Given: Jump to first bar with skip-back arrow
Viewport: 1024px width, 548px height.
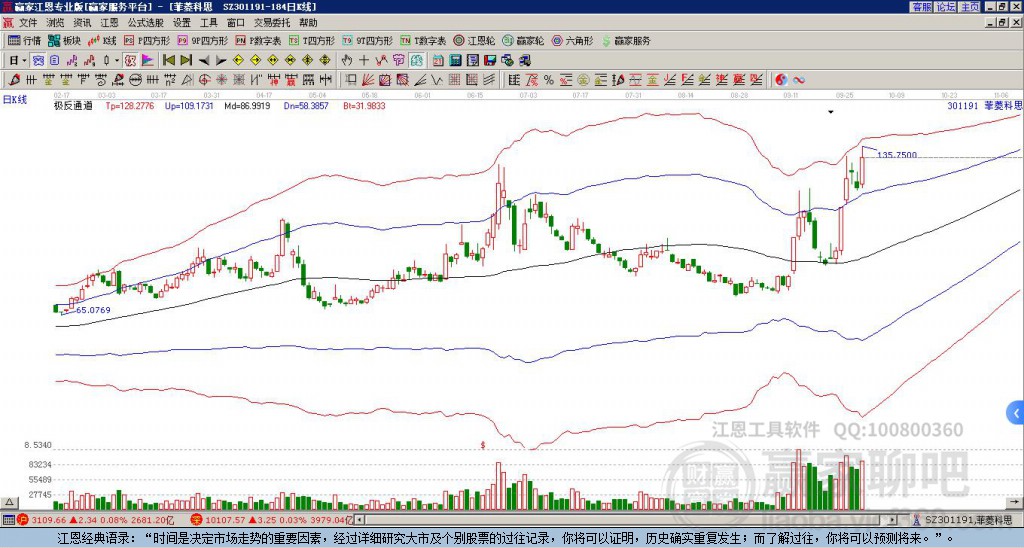Looking at the screenshot, I should click(x=168, y=61).
